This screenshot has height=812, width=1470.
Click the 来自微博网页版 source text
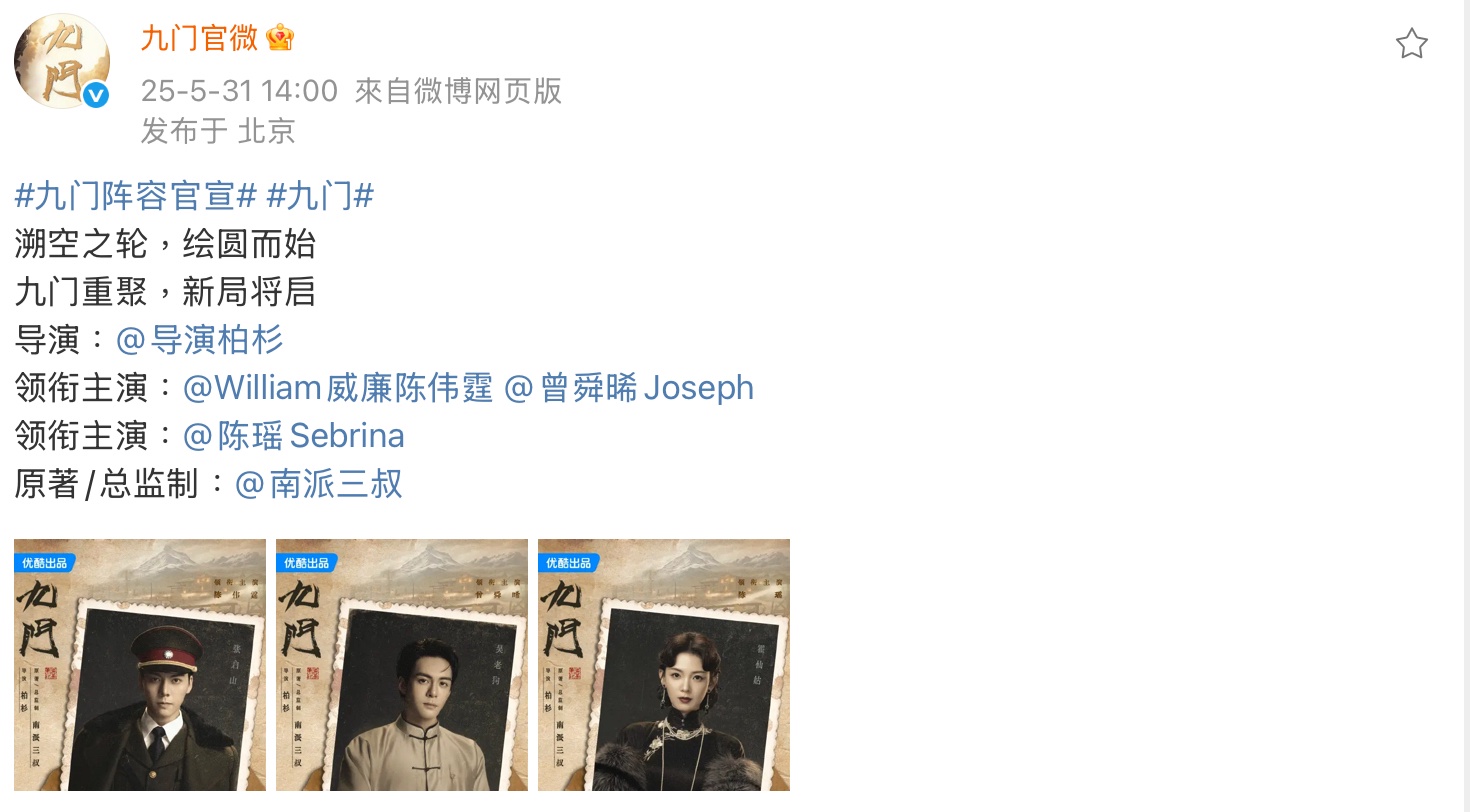(458, 91)
